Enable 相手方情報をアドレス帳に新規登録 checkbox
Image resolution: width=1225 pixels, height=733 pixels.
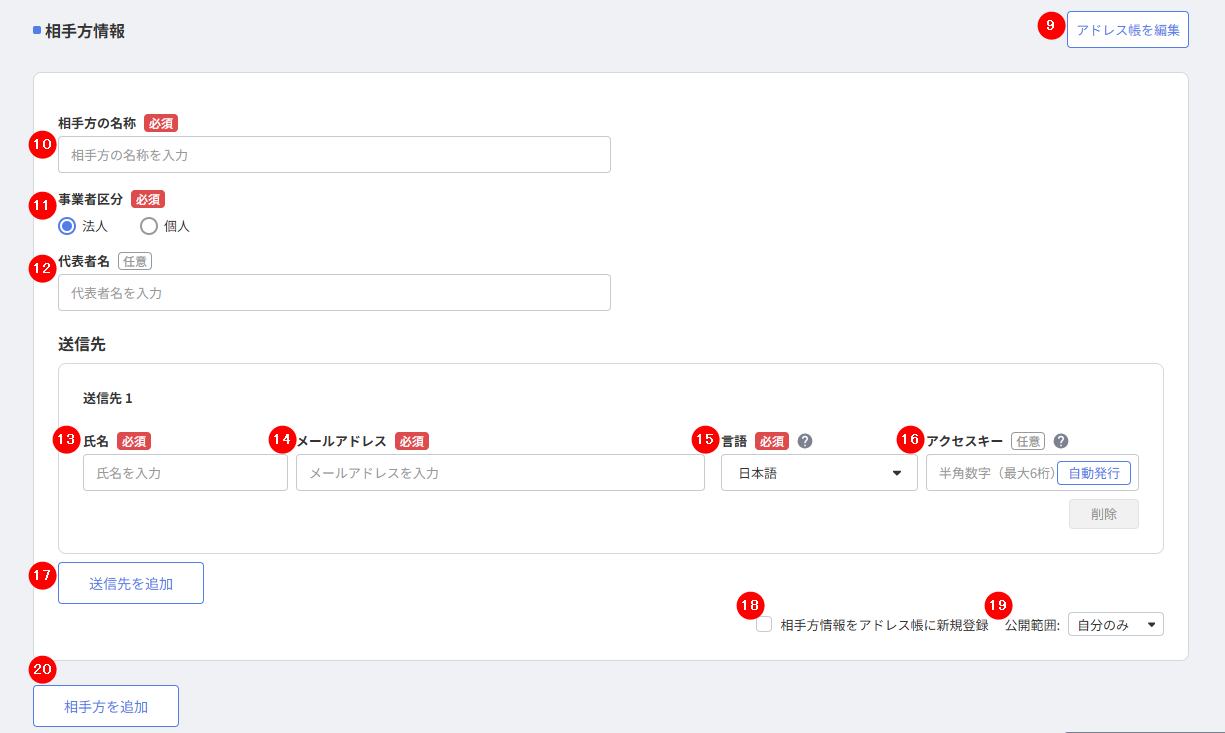[764, 625]
